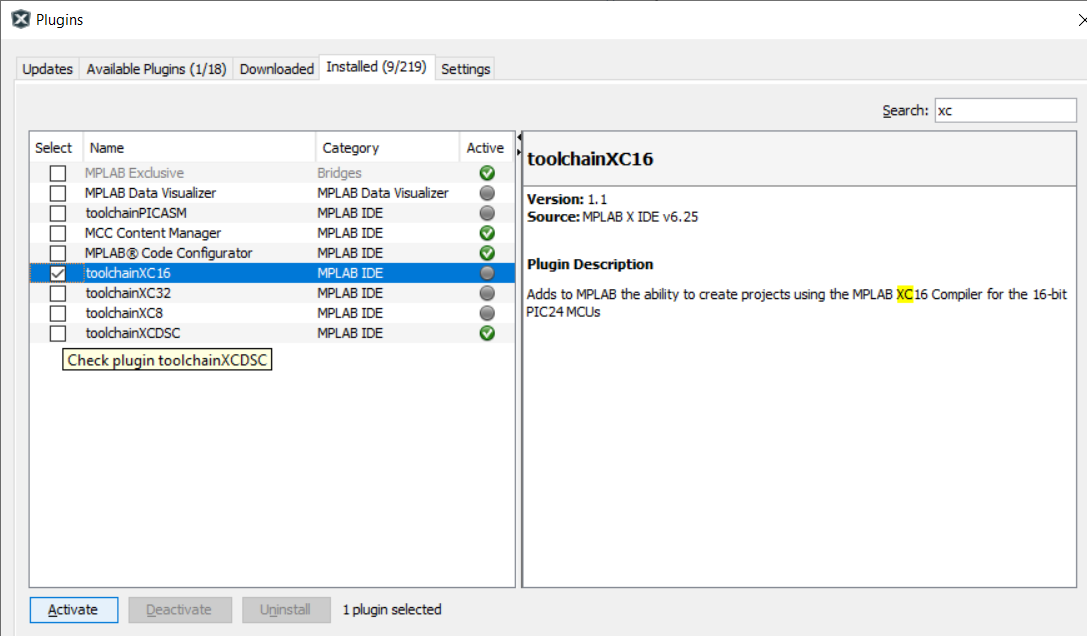1087x636 pixels.
Task: Click gray status icon for MPLAB Data Visualizer
Action: point(487,193)
